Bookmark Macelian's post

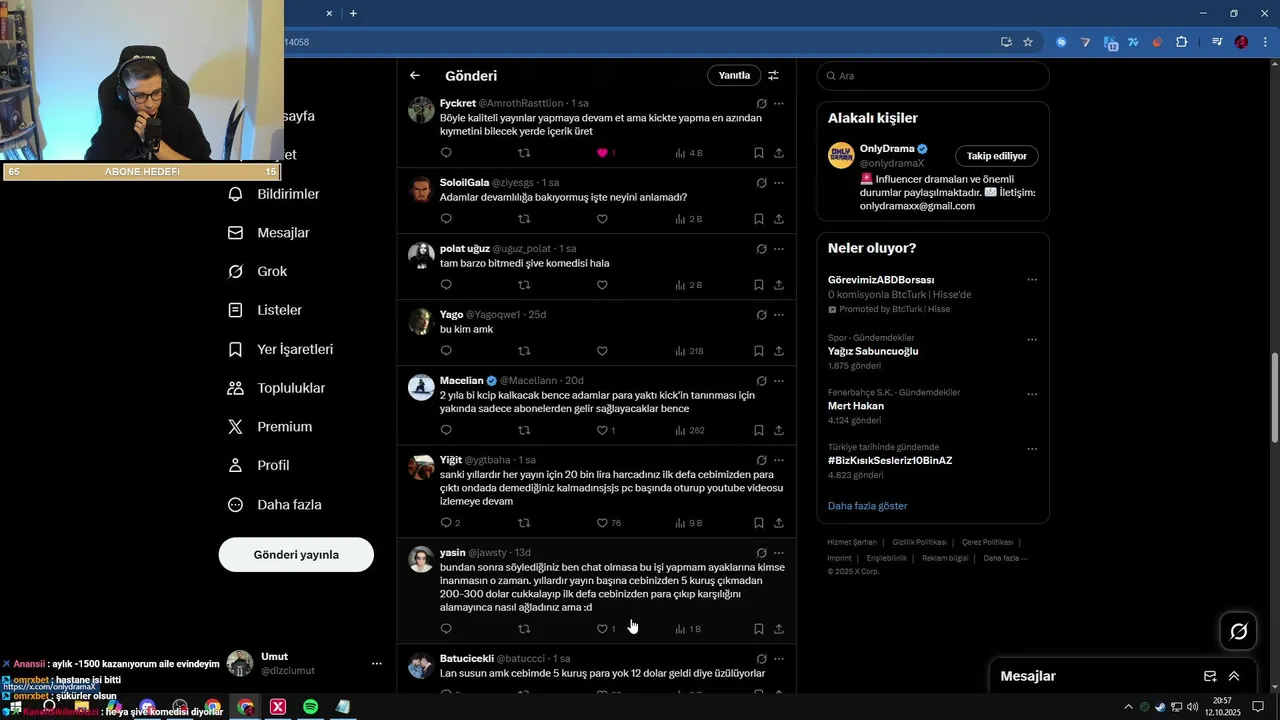coord(759,430)
